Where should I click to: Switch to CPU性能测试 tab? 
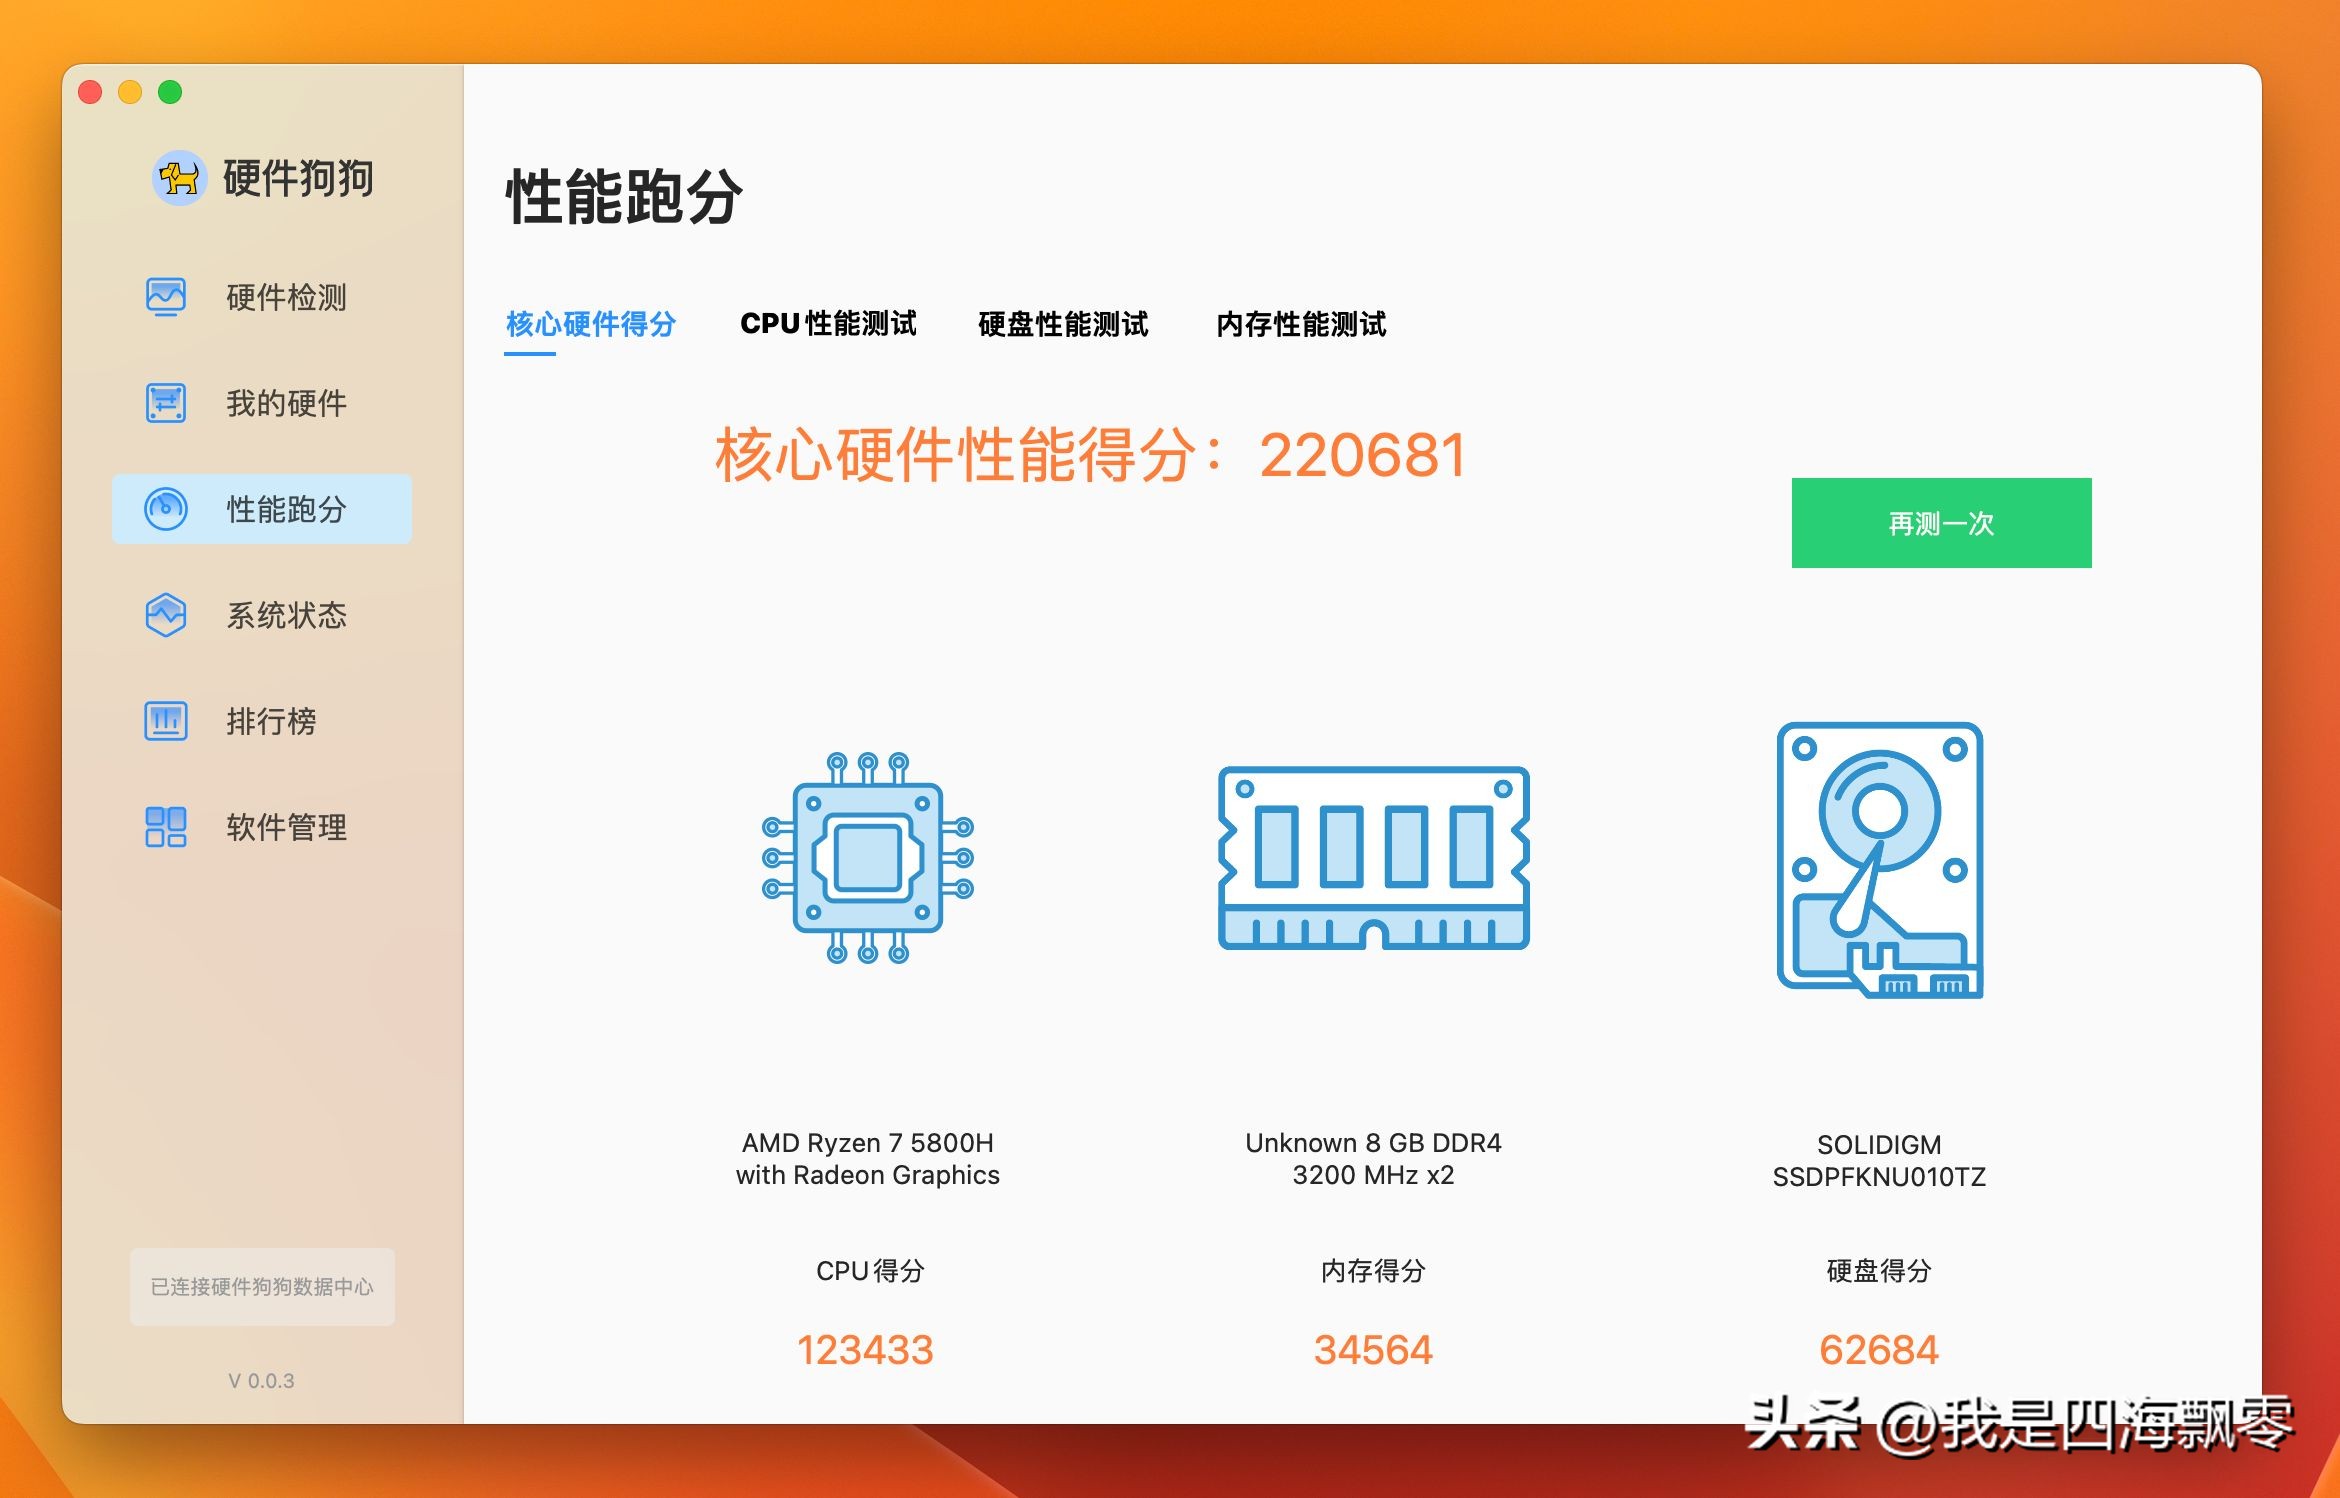coord(828,324)
